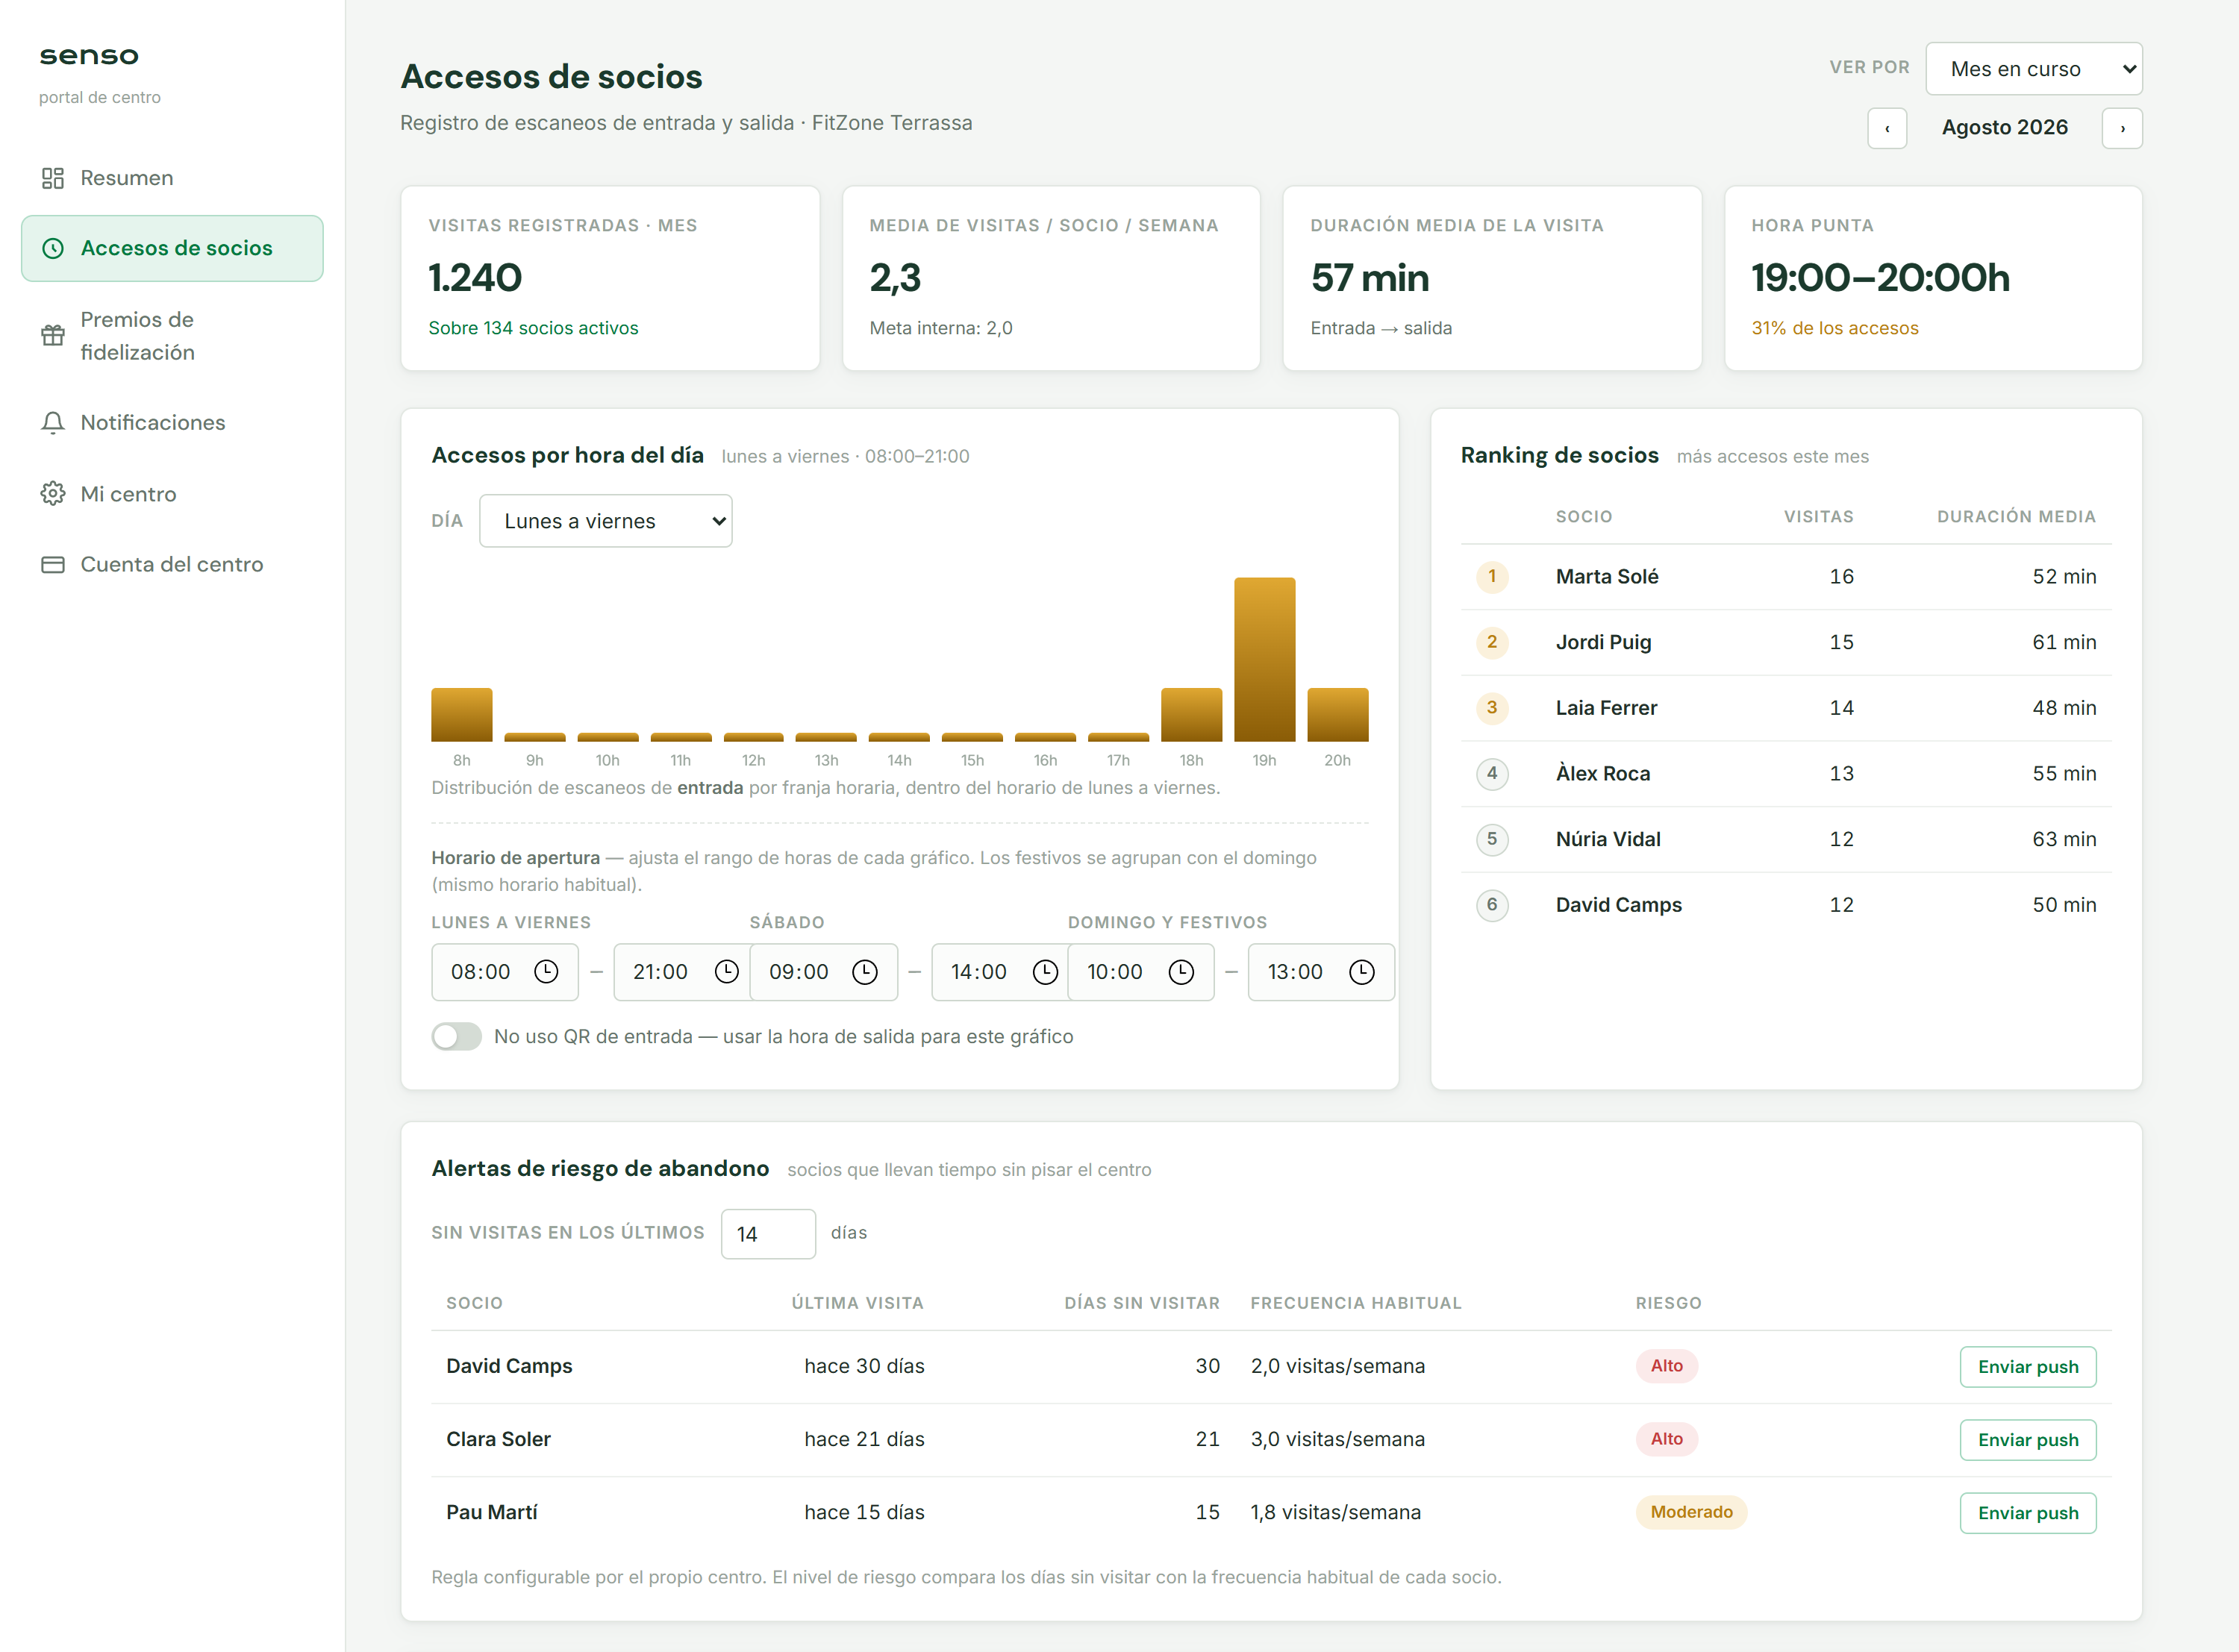Click rank badge 4 next to Àlex Roca
Viewport: 2239px width, 1652px height.
click(1492, 773)
